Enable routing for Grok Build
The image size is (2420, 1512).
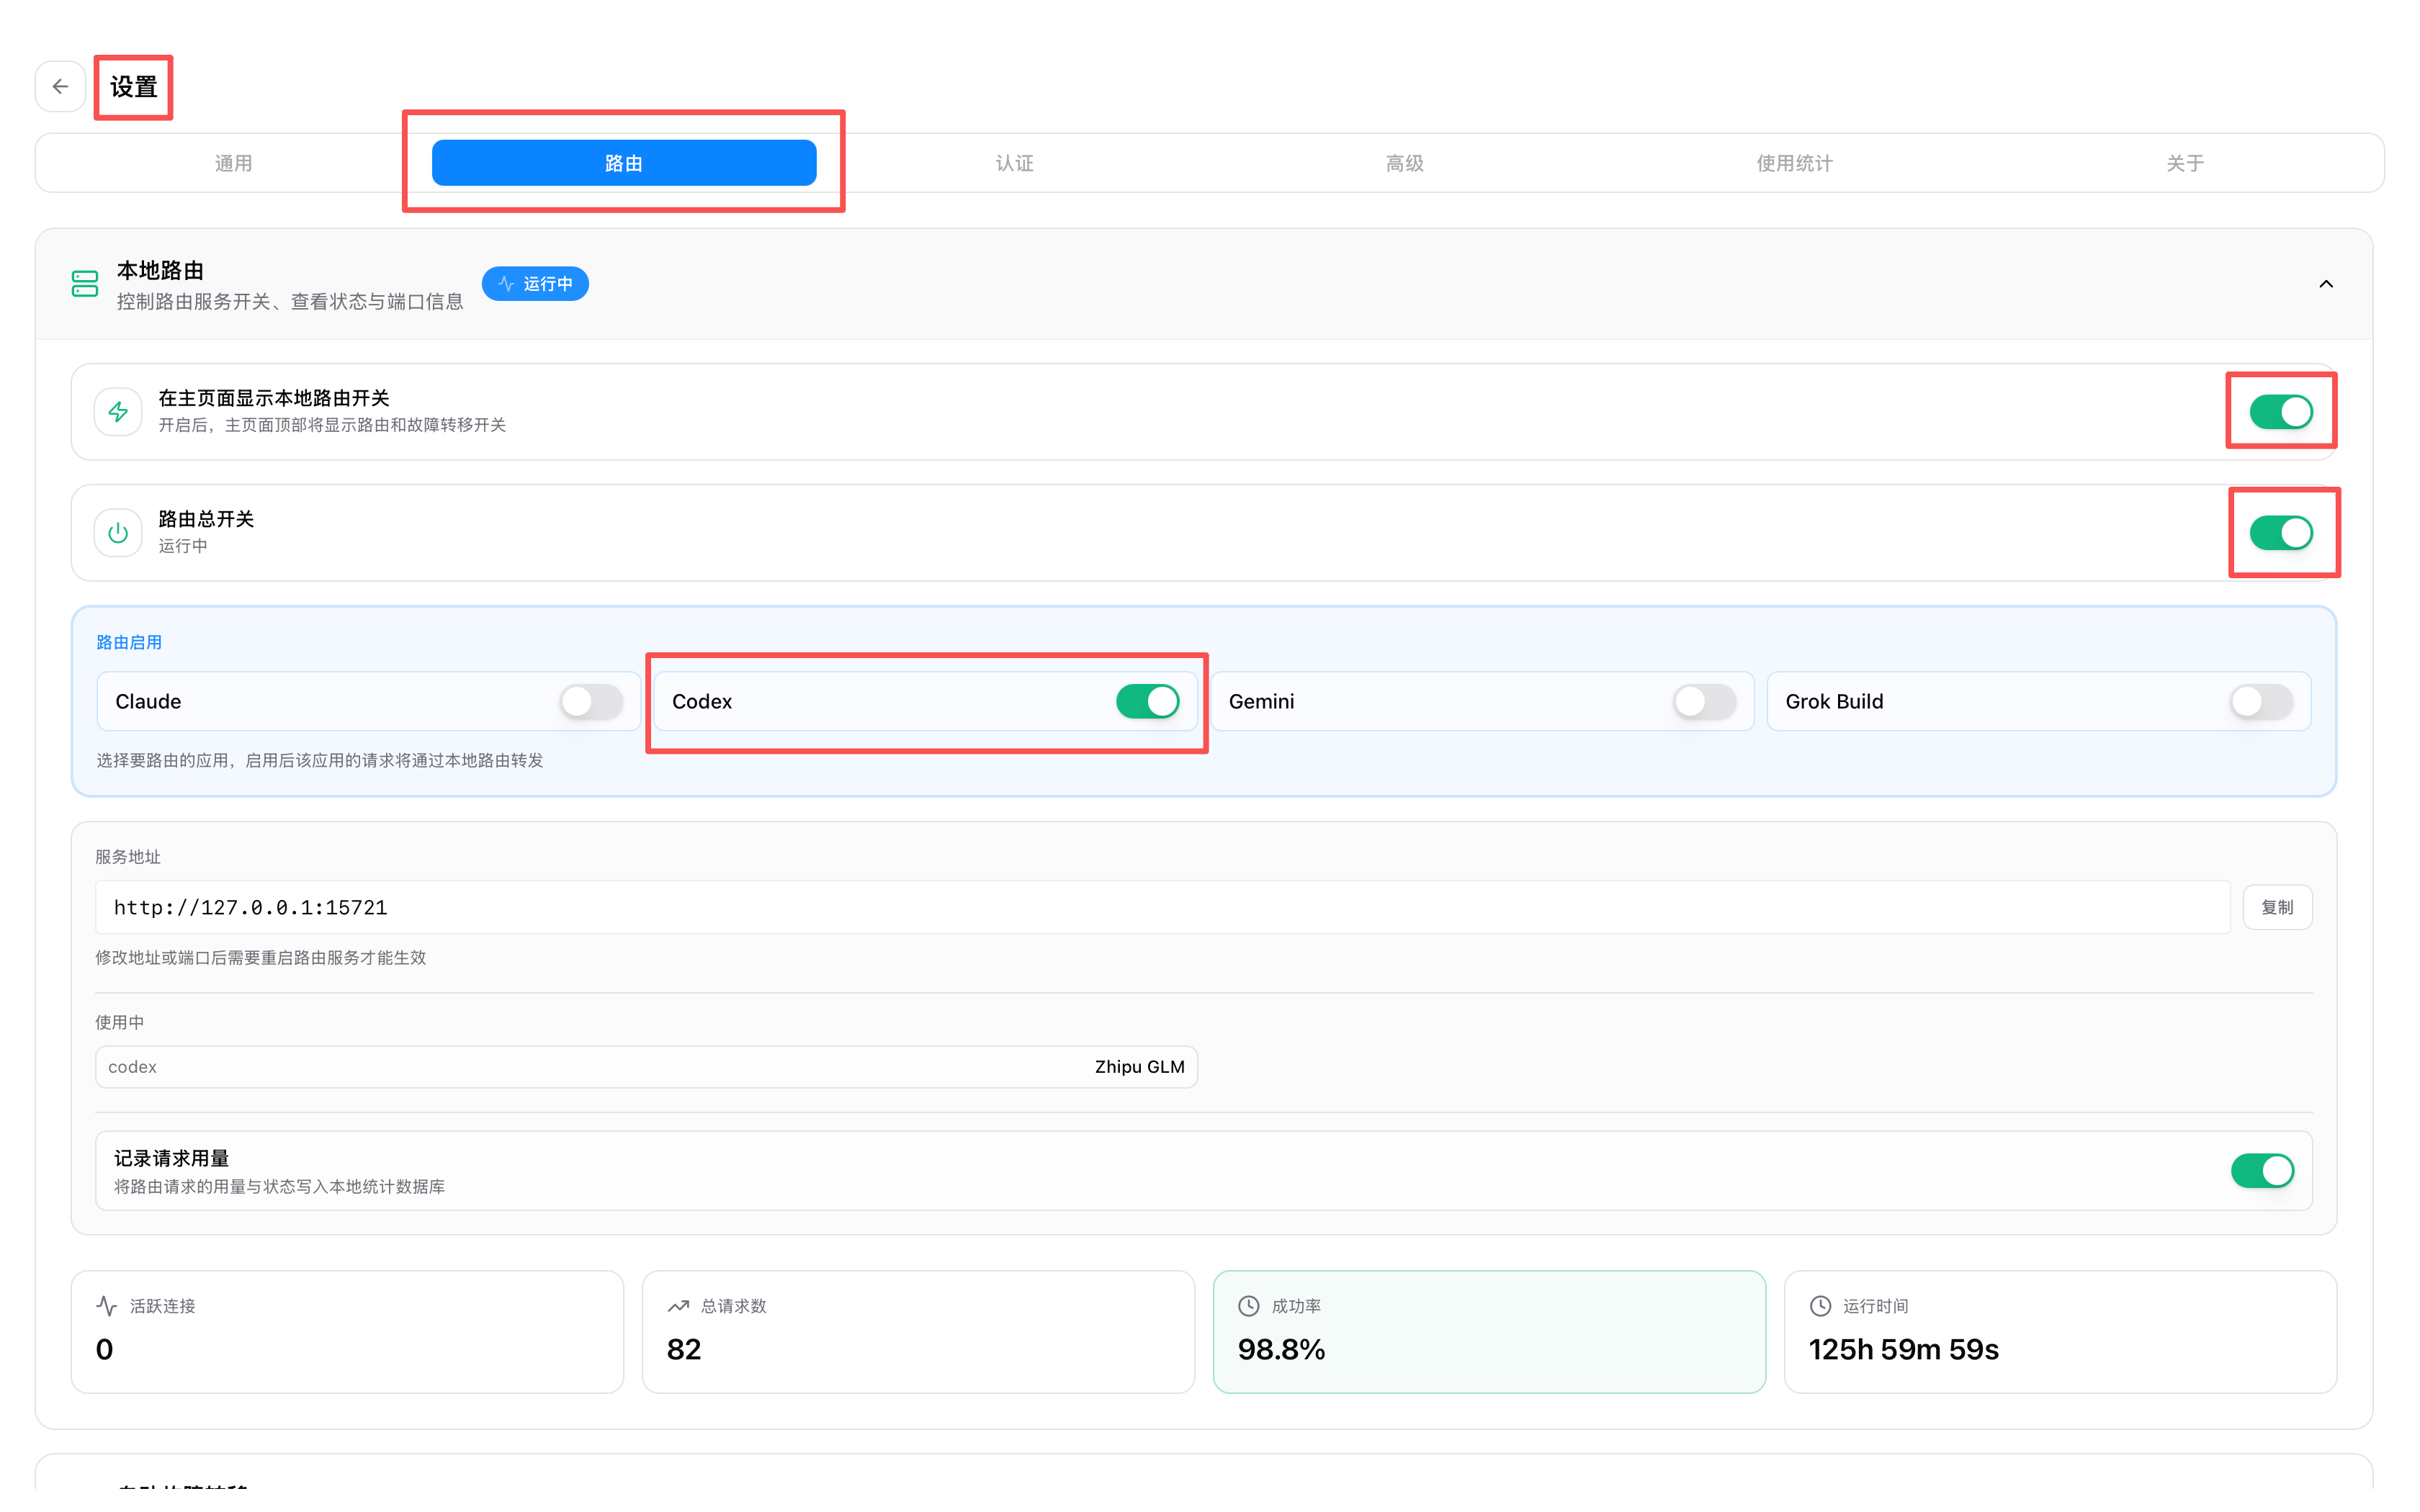click(2262, 702)
